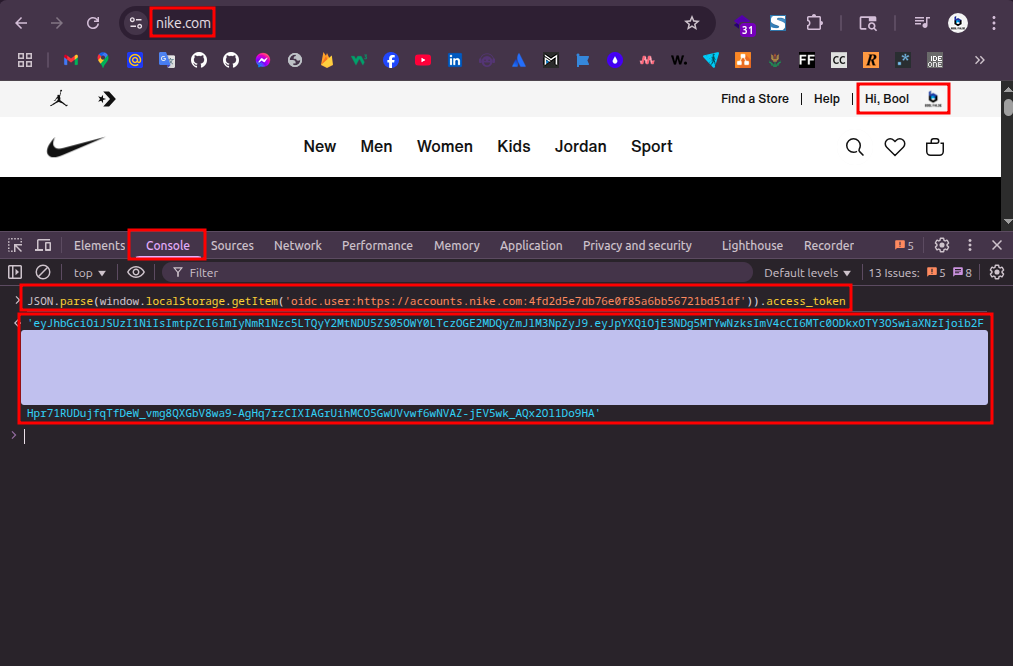Screen dimensions: 1013x666
Task: Open Console settings gear
Action: (997, 273)
